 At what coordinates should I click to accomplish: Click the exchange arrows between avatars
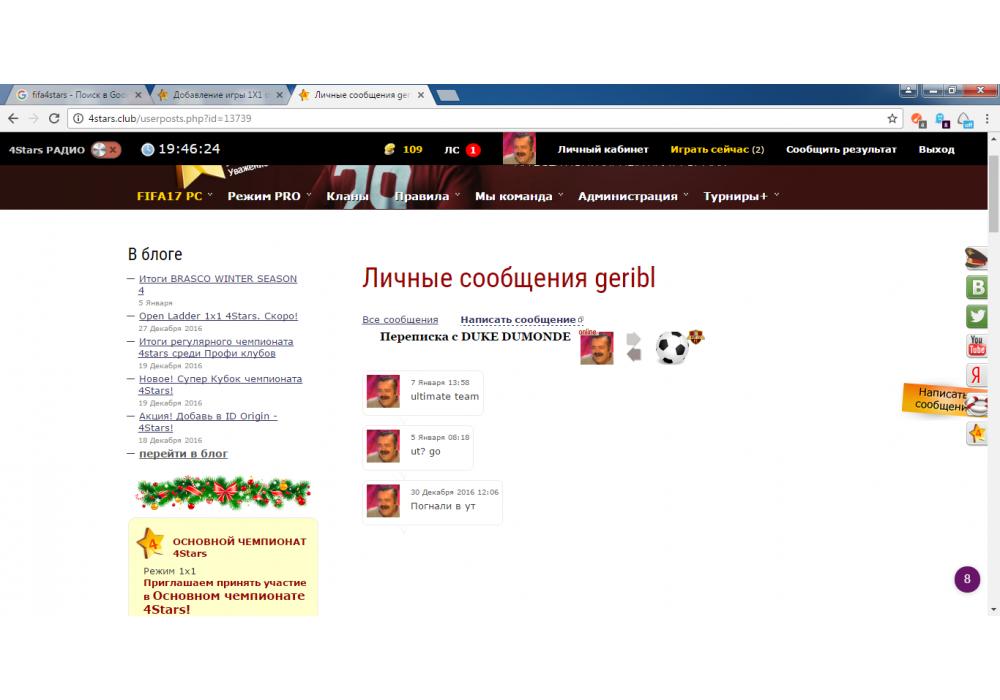[634, 347]
